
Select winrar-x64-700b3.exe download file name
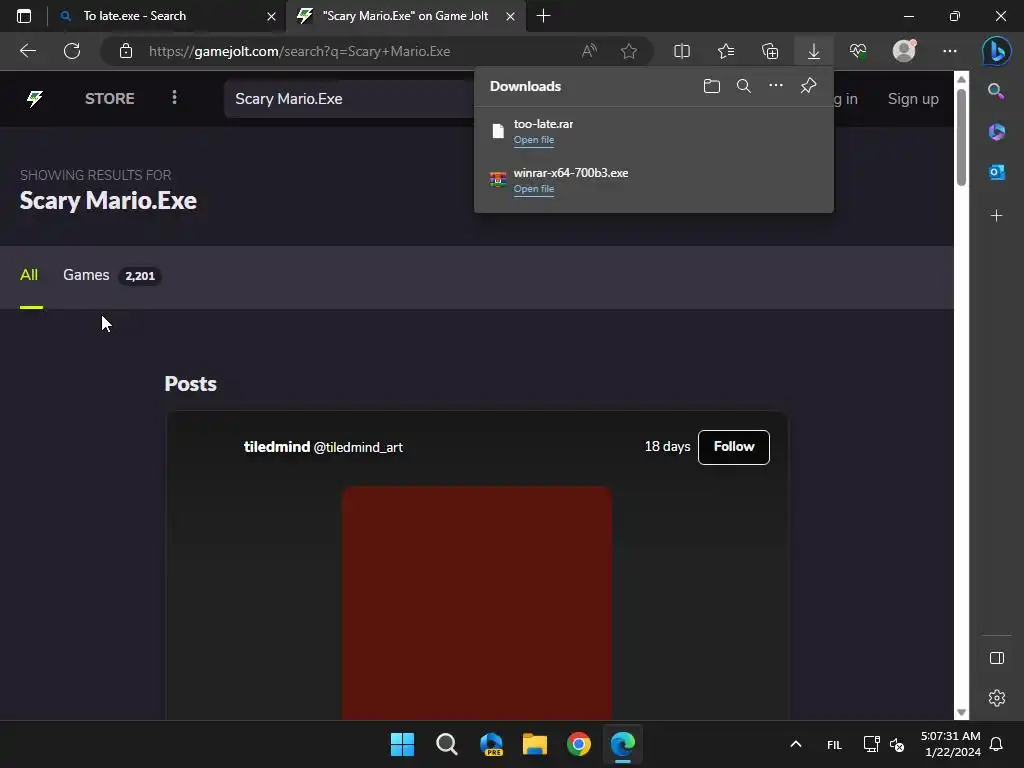[571, 172]
